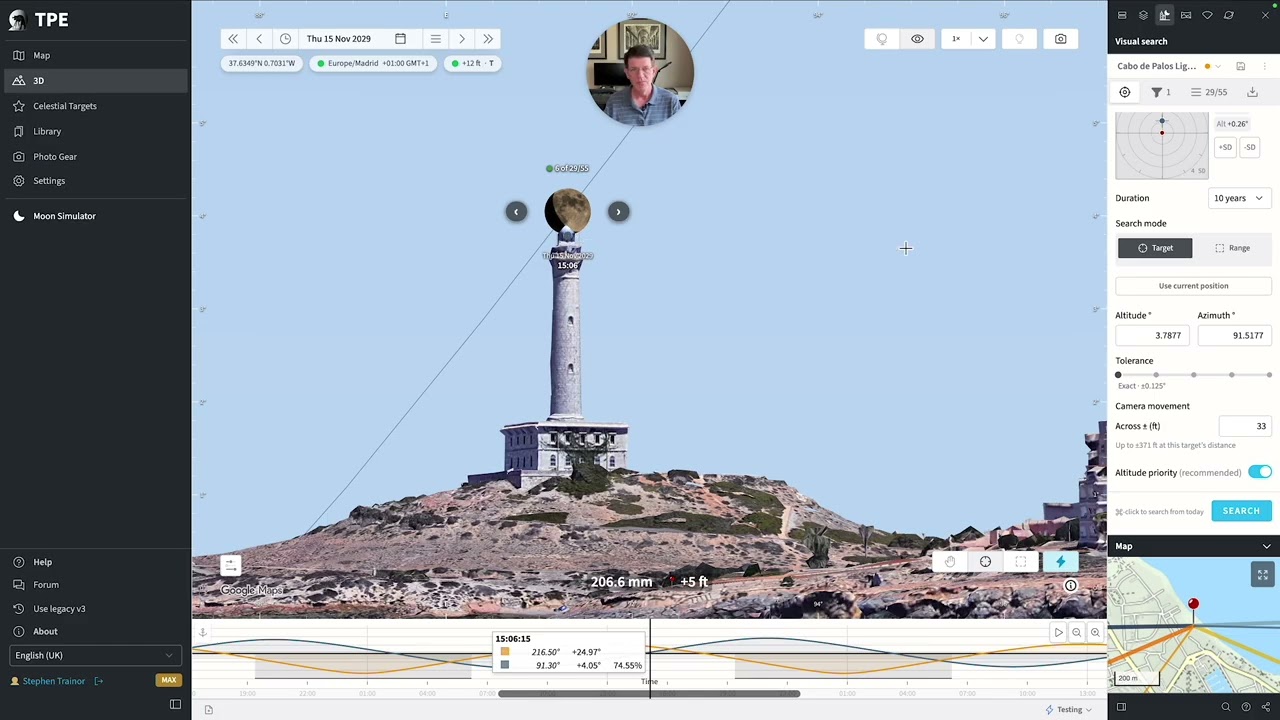Screen dimensions: 1280x720
Task: Toggle Altitude priority switch
Action: coord(1259,472)
